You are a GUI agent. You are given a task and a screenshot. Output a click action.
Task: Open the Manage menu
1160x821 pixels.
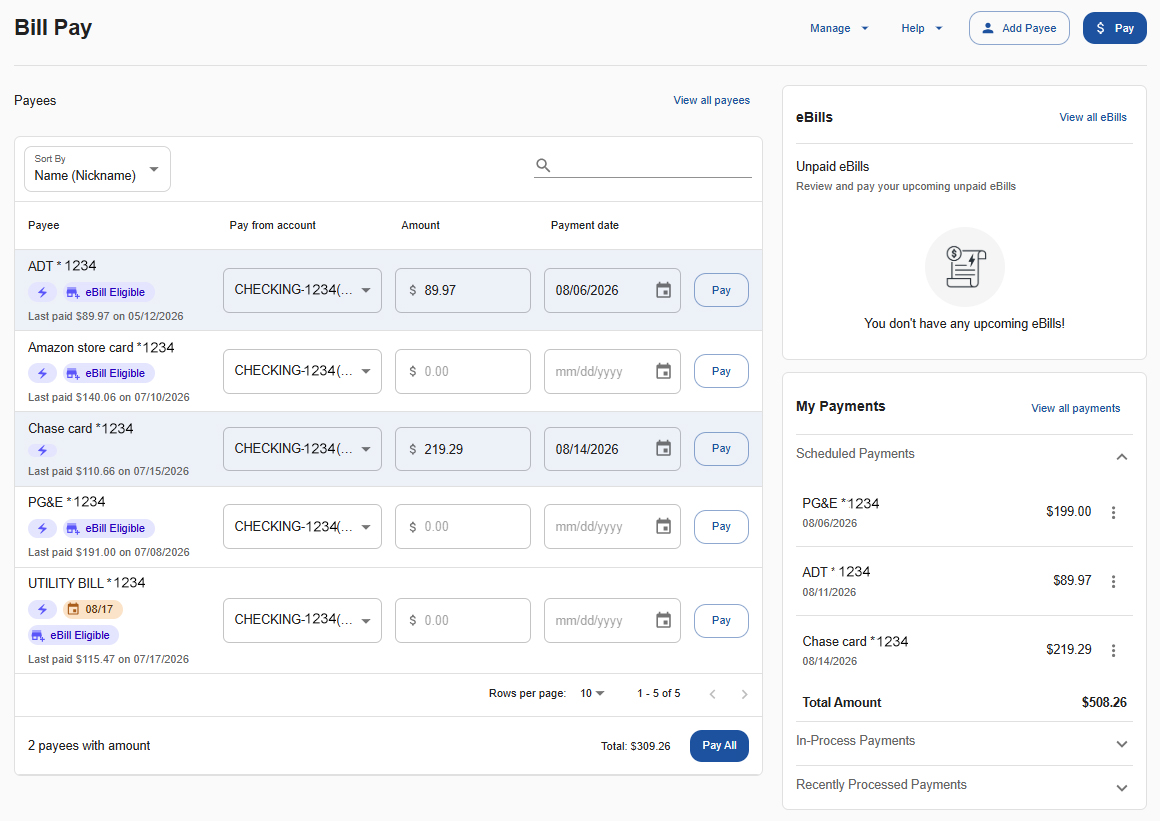tap(839, 28)
